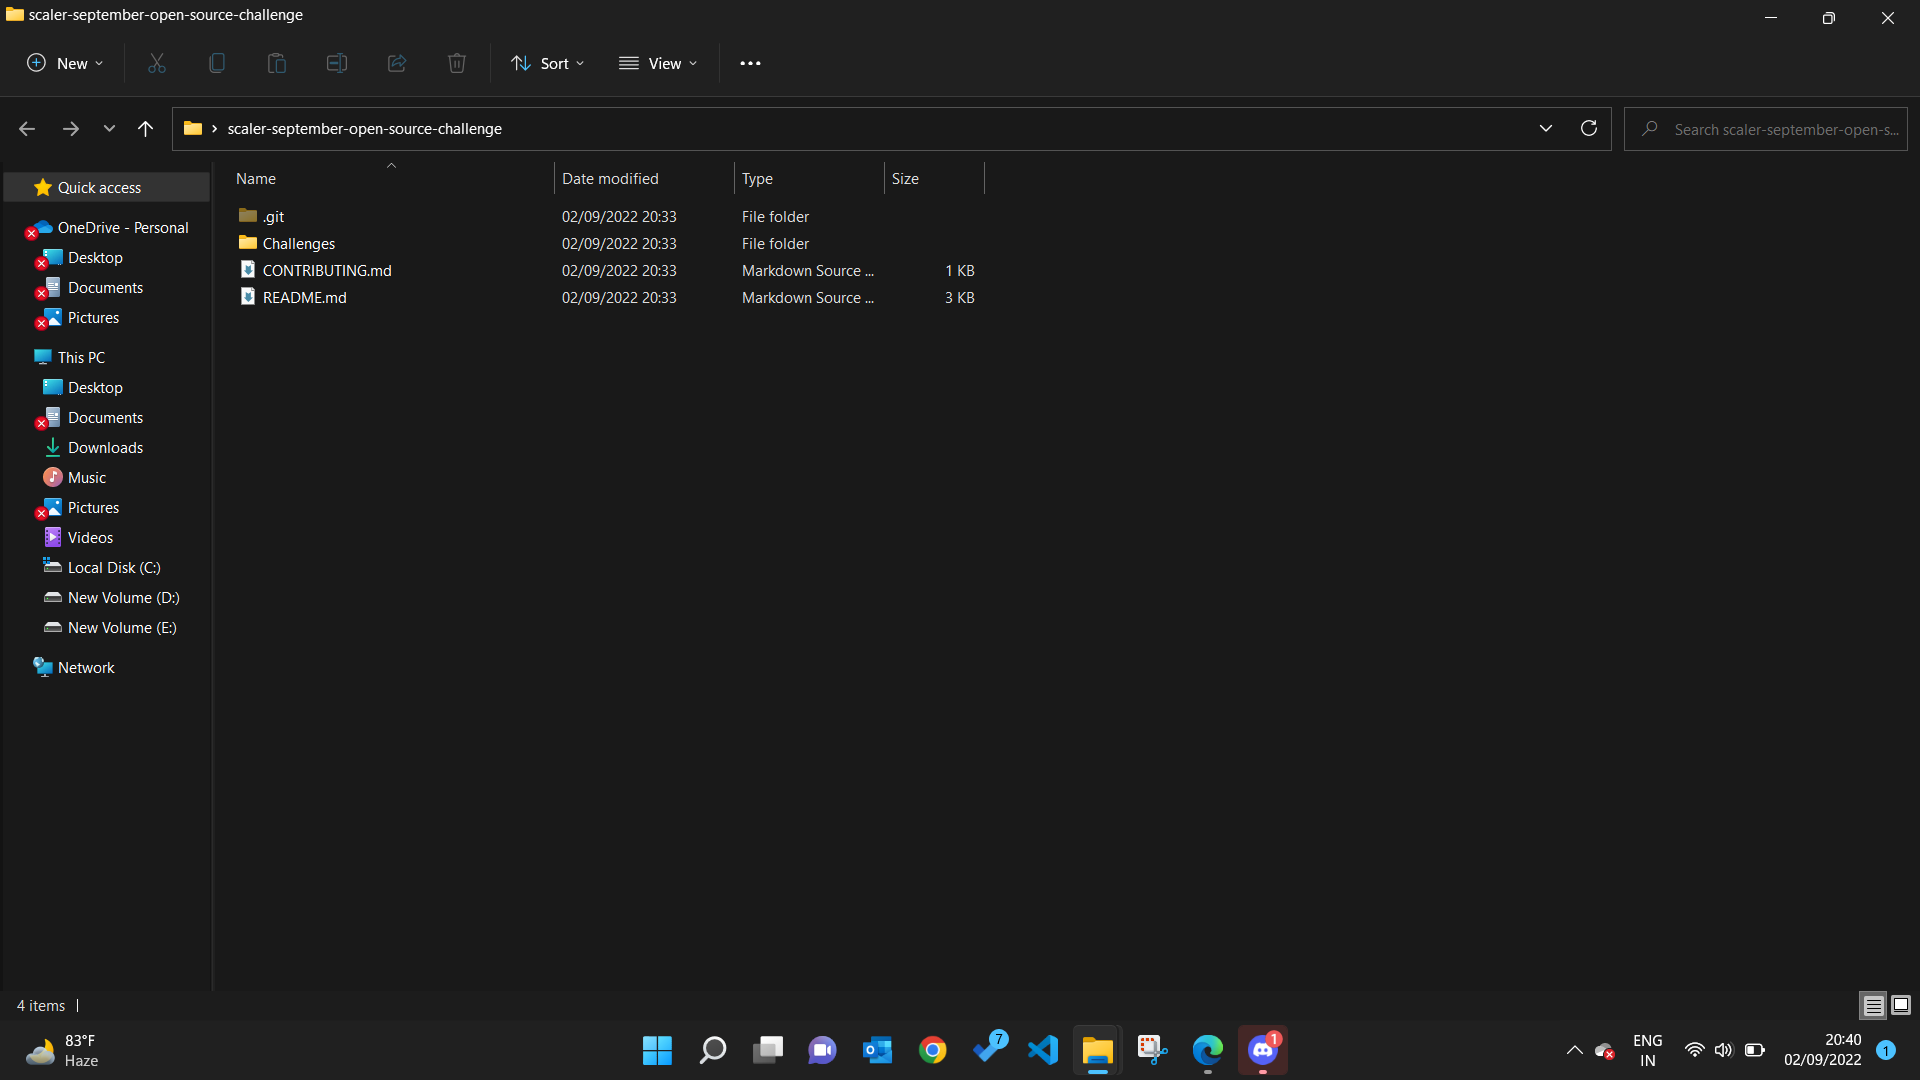
Task: Open the See more three-dots menu
Action: pos(750,63)
